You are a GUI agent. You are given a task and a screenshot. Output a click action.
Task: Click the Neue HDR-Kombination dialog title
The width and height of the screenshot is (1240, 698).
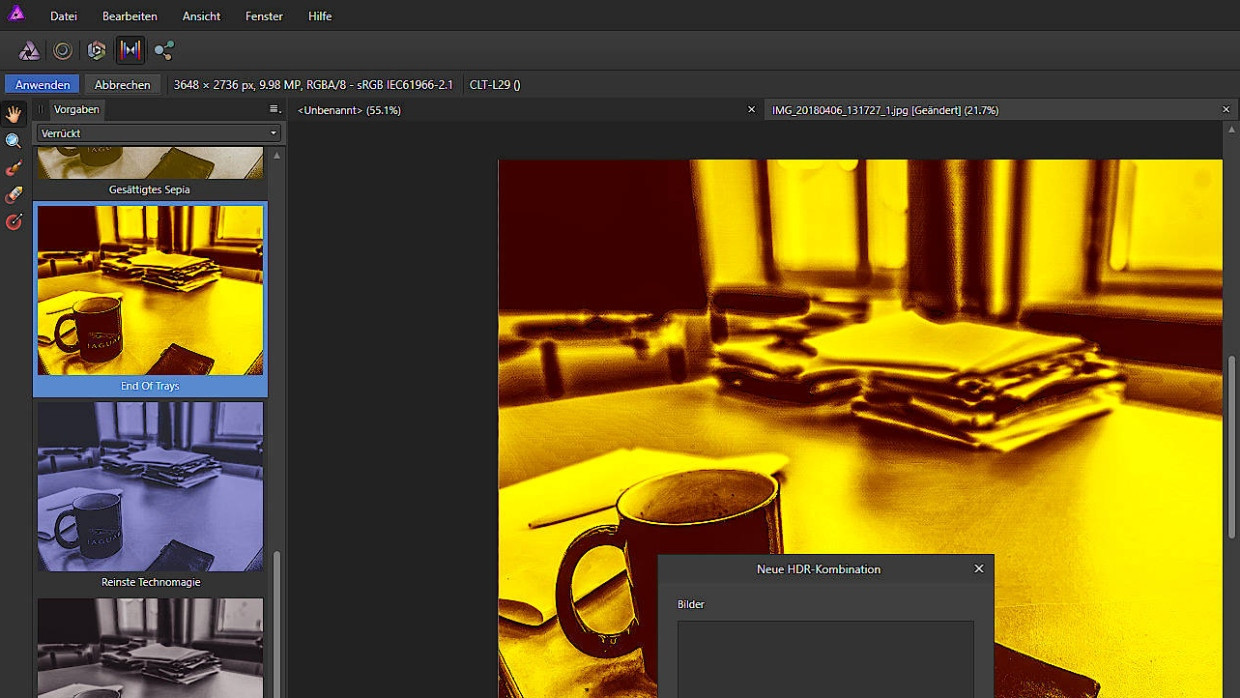818,569
